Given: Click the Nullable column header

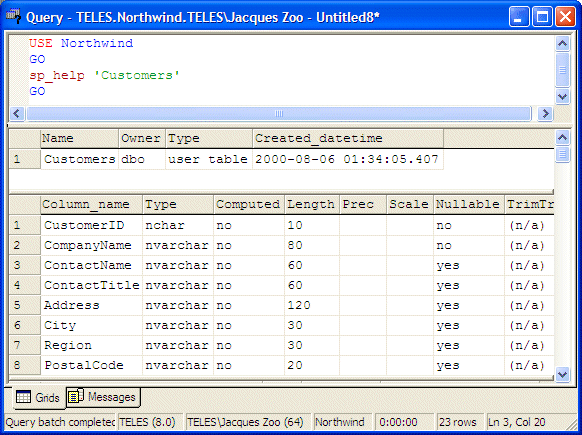Looking at the screenshot, I should tap(469, 205).
